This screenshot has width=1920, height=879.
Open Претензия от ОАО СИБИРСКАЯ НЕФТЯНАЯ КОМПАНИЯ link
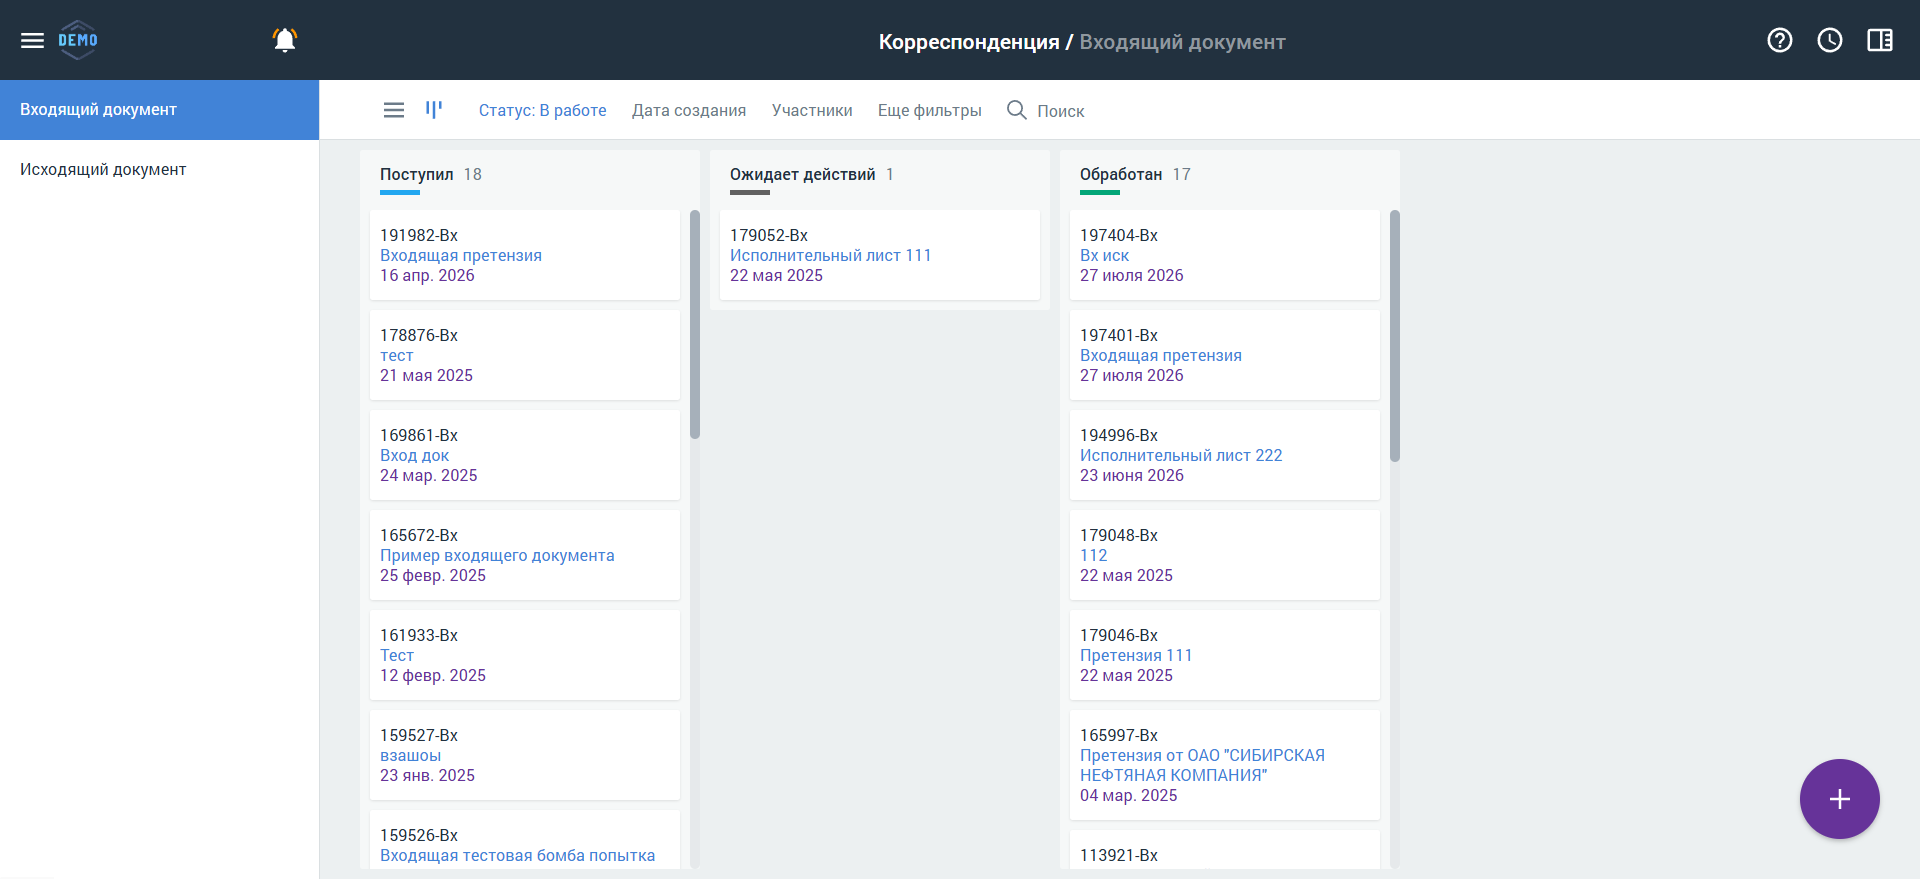pyautogui.click(x=1202, y=765)
